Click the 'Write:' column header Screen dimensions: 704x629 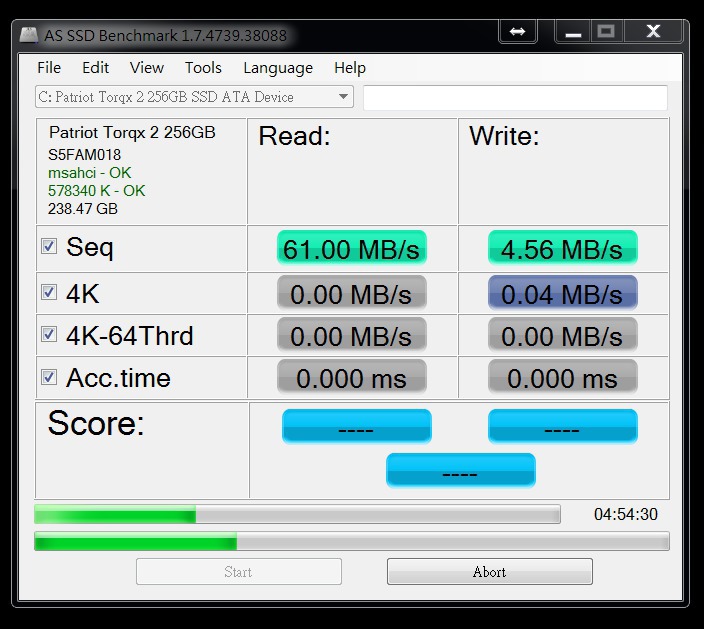click(504, 136)
